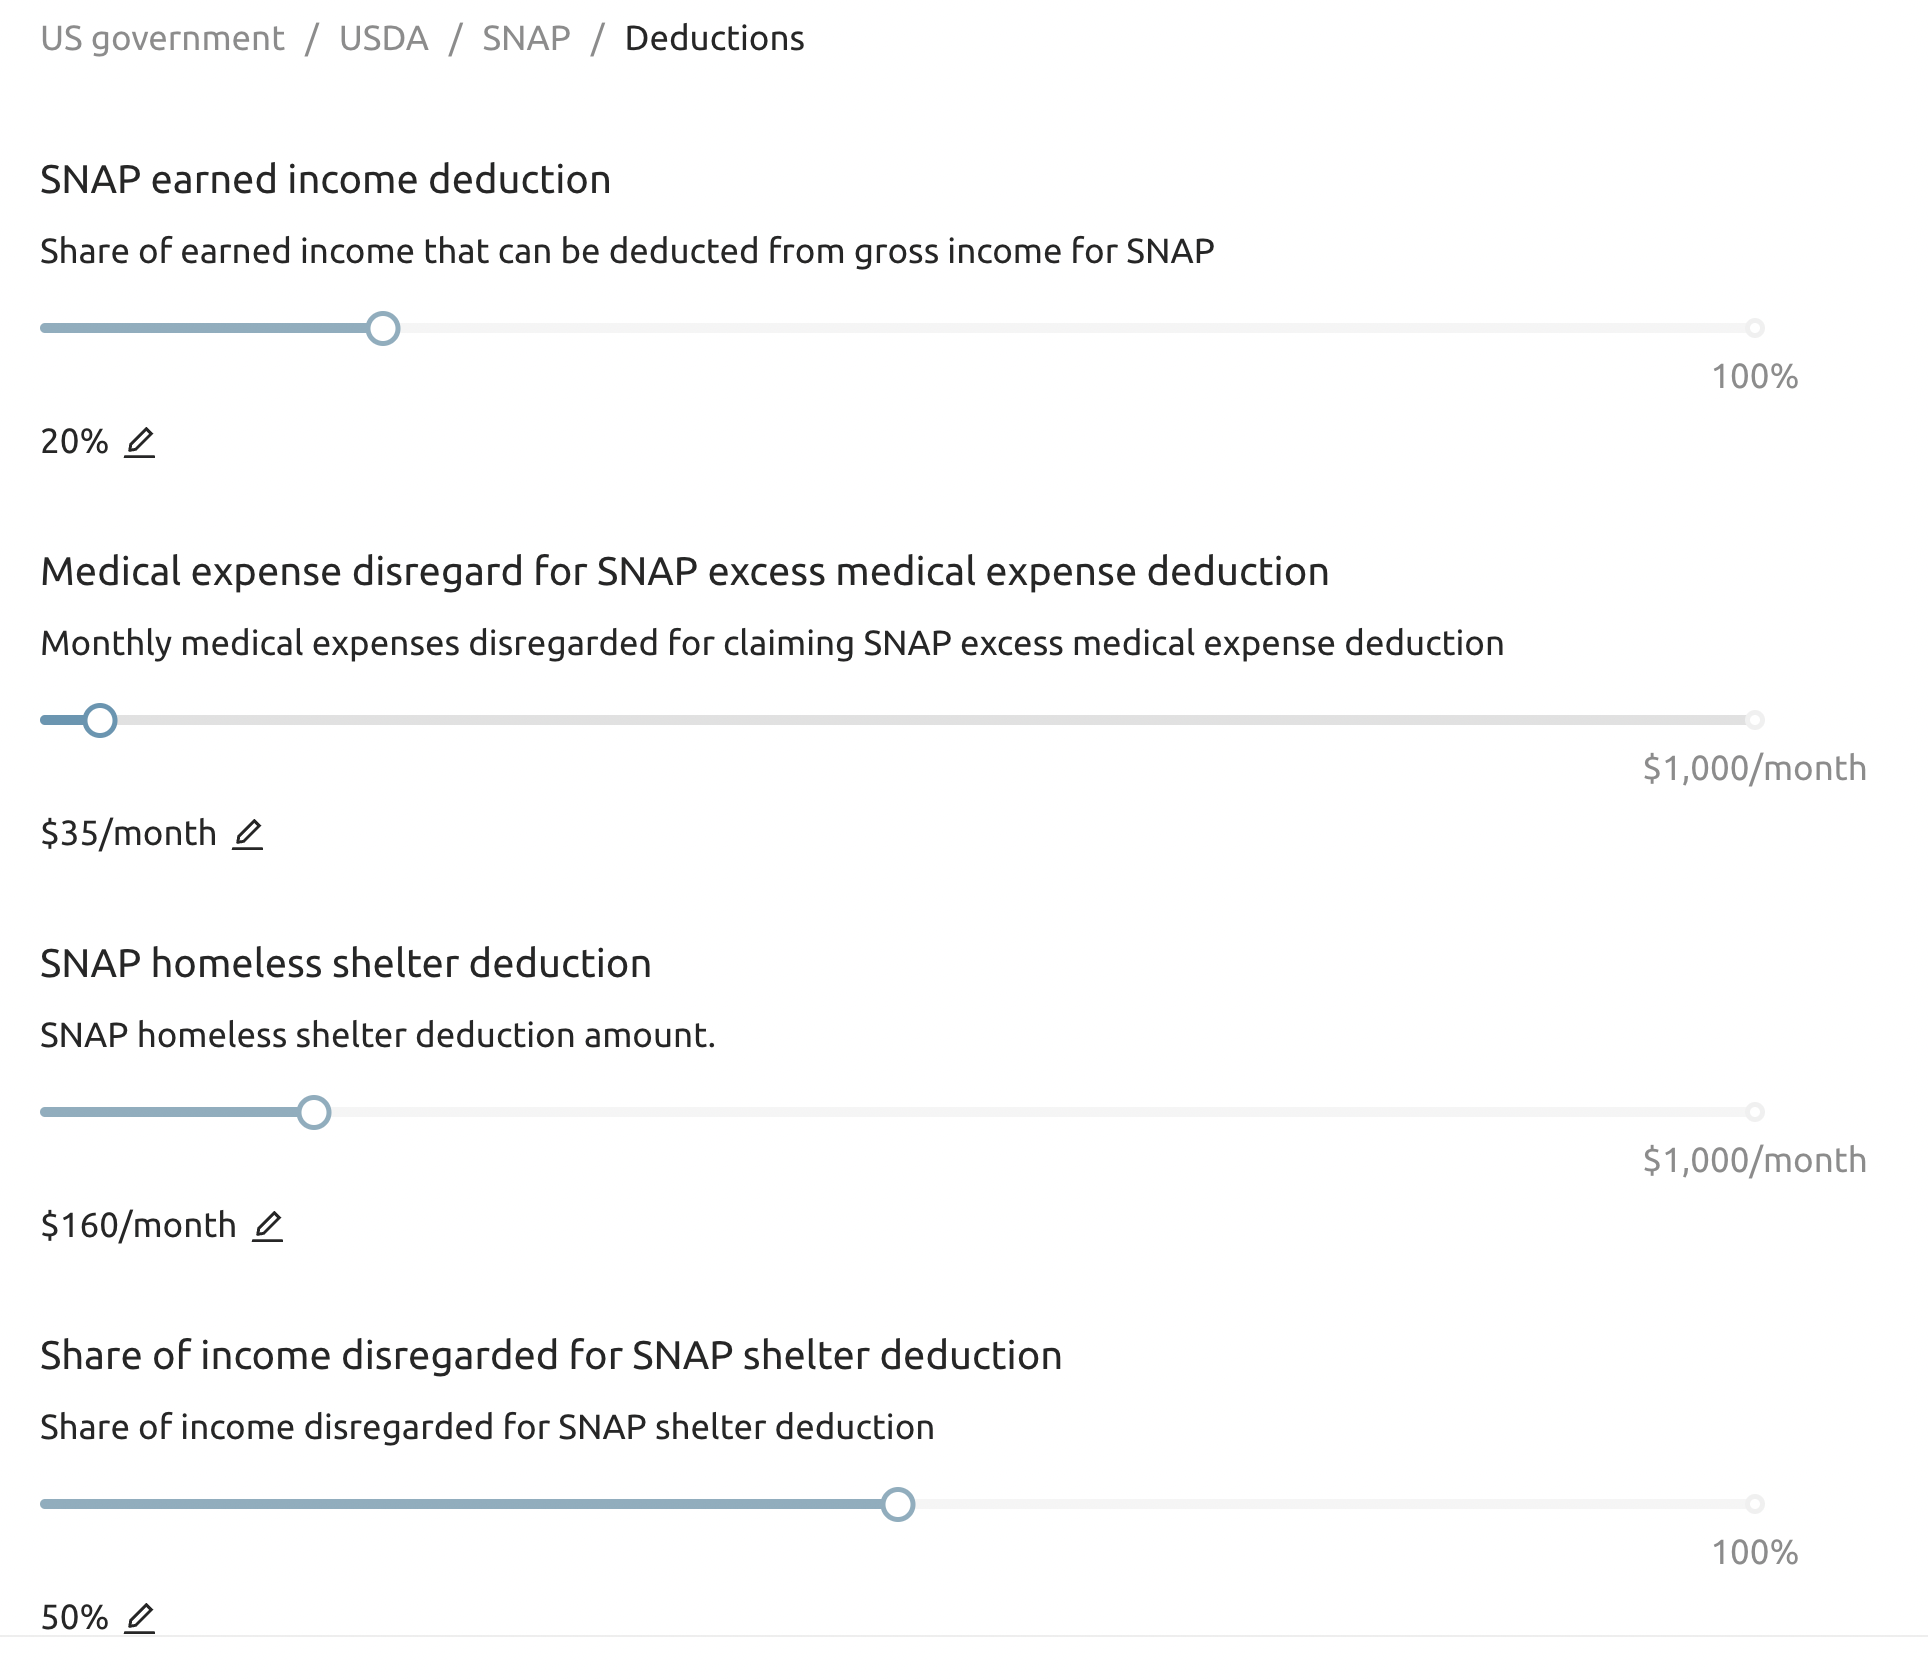This screenshot has width=1928, height=1680.
Task: Click the SNAP homeless shelter deduction heading
Action: 345,964
